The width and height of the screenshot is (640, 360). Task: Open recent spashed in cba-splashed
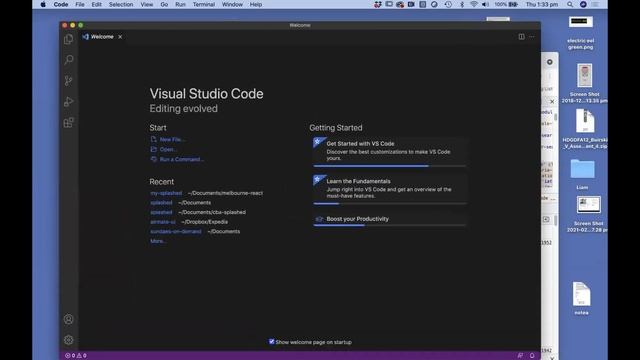click(x=161, y=212)
